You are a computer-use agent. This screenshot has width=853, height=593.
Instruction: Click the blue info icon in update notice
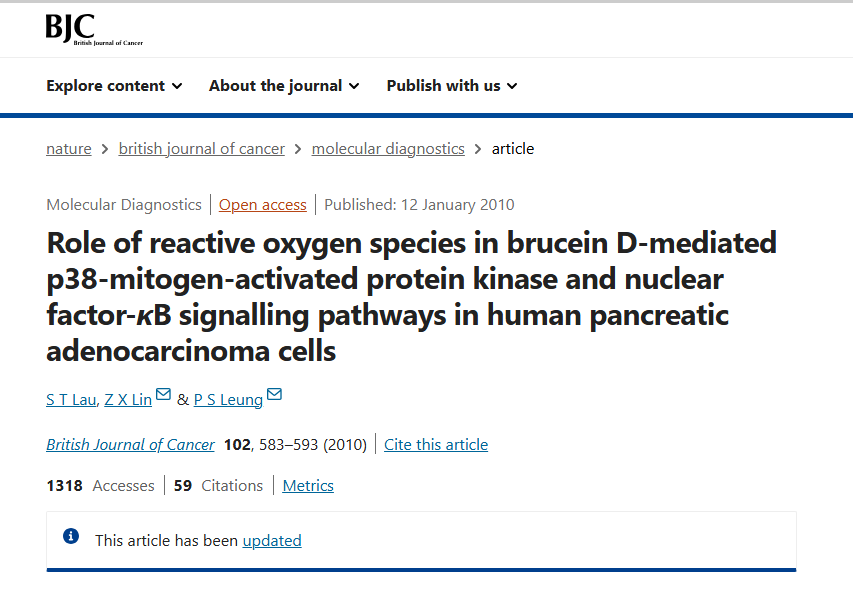71,536
